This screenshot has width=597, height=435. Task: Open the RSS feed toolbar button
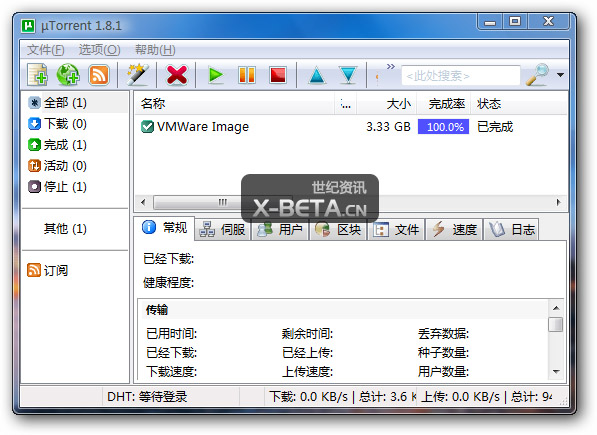(99, 75)
